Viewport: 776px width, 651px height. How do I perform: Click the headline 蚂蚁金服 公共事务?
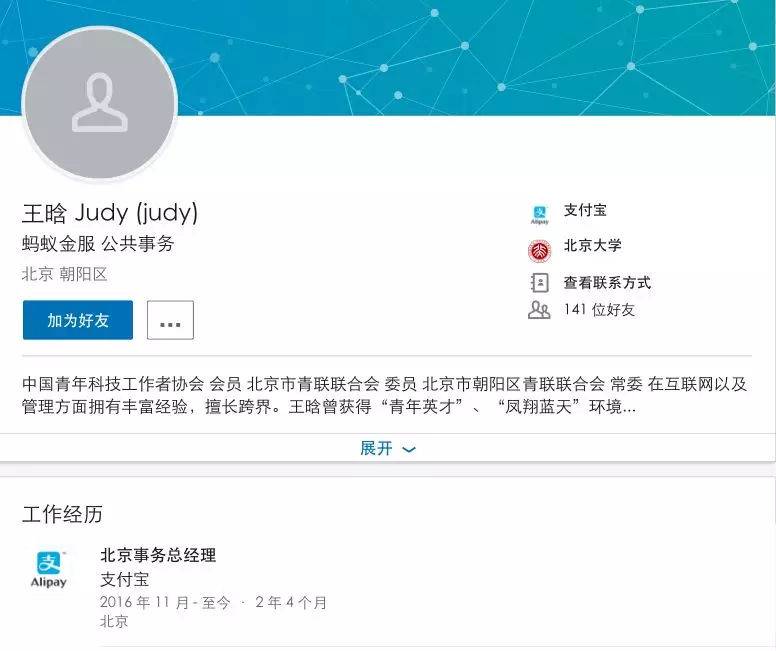tap(98, 244)
